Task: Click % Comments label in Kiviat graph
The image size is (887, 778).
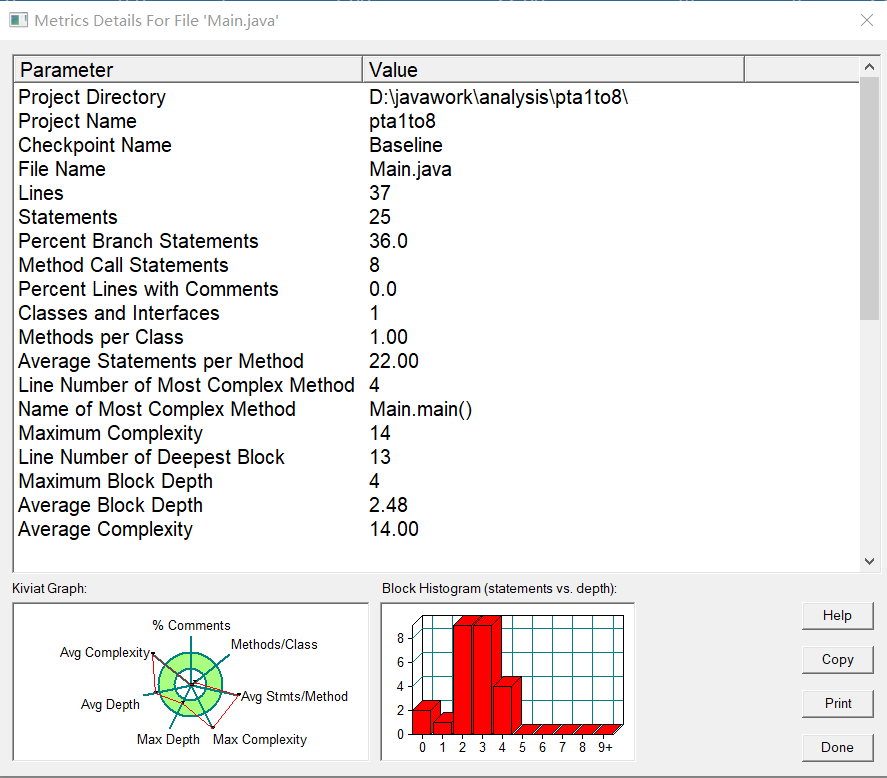Action: click(x=191, y=625)
